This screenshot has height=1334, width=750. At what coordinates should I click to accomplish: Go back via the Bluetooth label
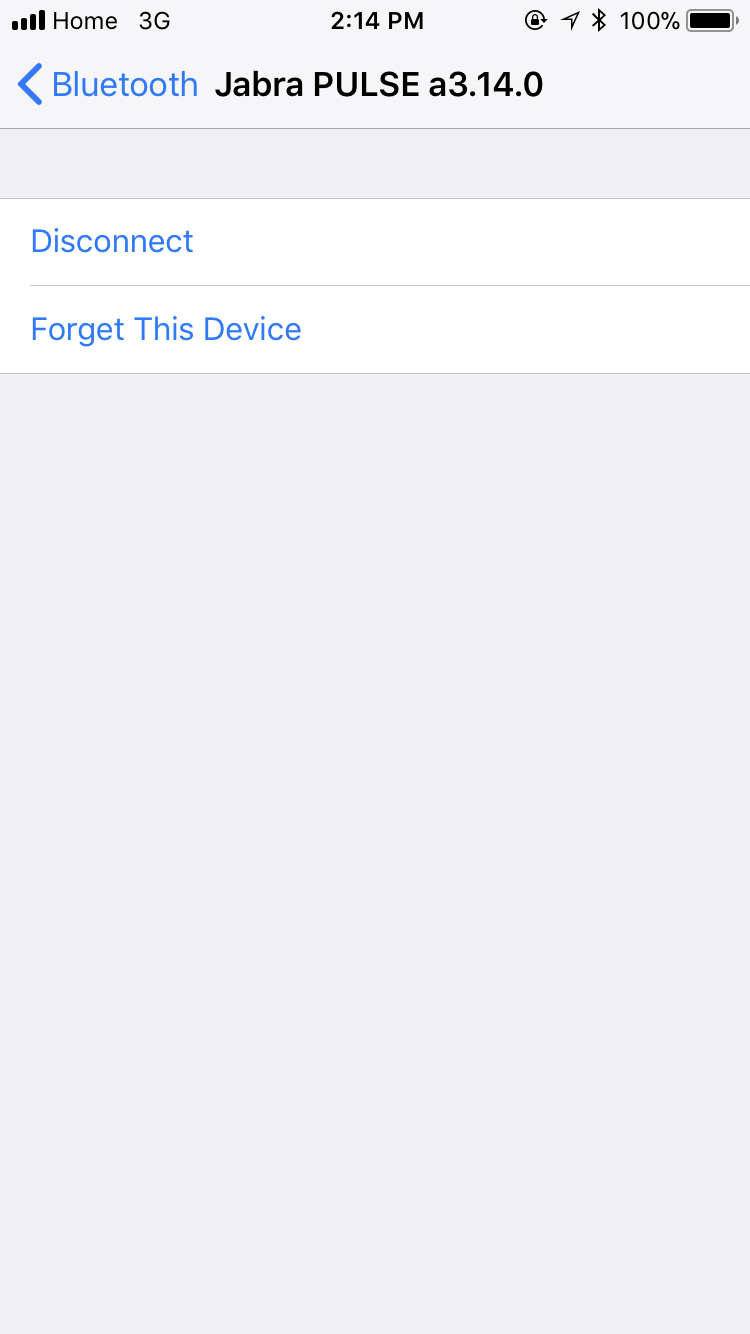(x=125, y=85)
